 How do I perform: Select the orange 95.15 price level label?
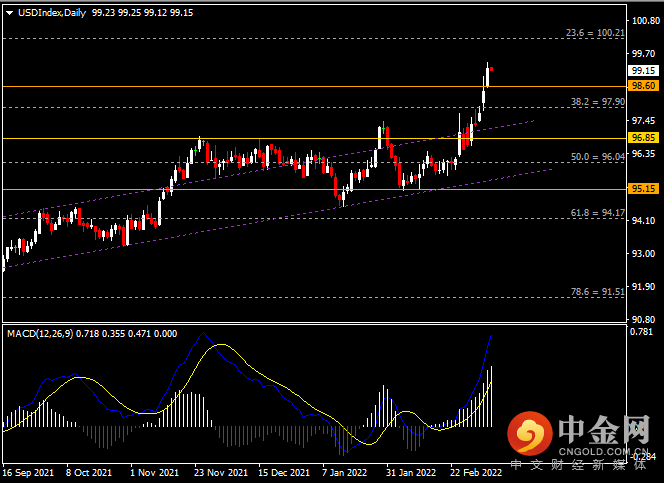[x=643, y=189]
